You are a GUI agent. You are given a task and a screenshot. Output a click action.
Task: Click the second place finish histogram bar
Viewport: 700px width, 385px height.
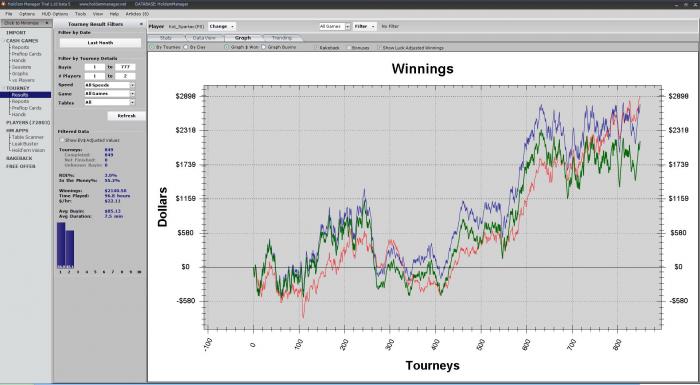(x=70, y=249)
